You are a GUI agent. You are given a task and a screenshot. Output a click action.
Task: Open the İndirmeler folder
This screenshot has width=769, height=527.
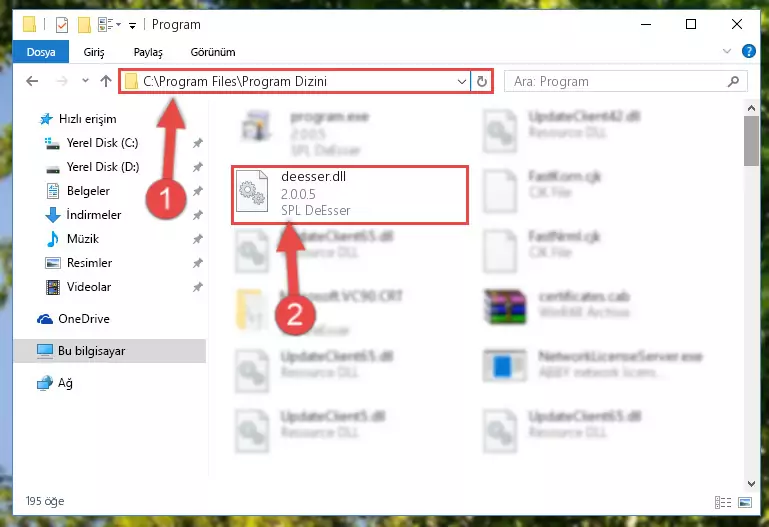(x=83, y=215)
